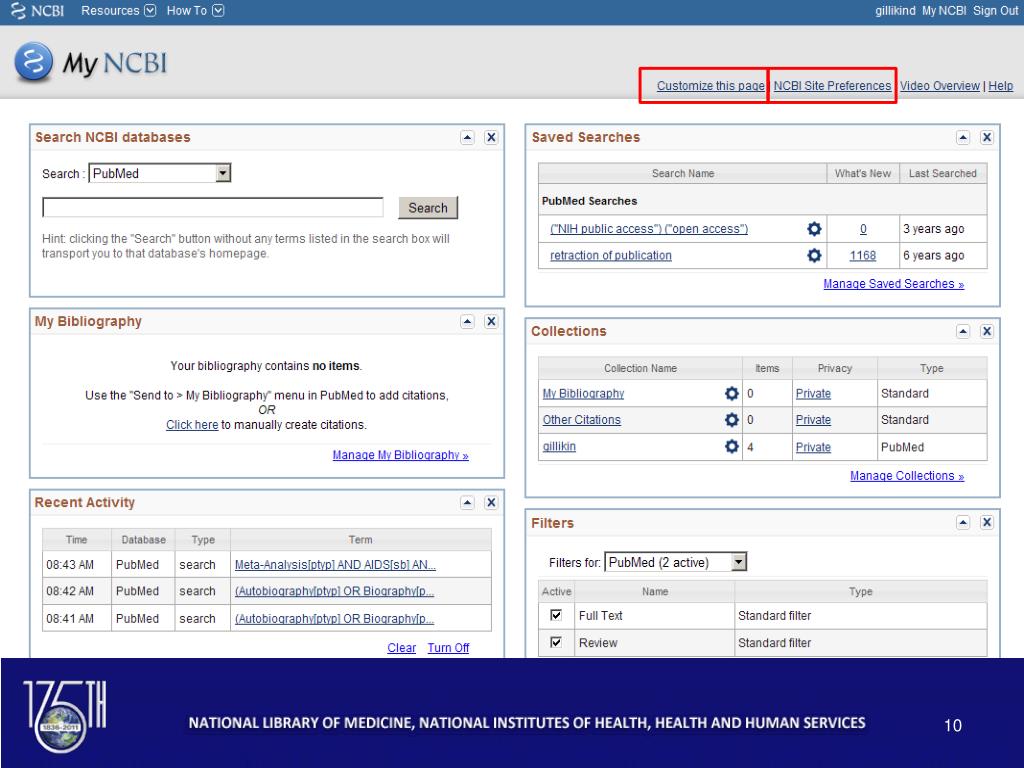Image resolution: width=1024 pixels, height=768 pixels.
Task: Close the Filters panel
Action: 987,522
